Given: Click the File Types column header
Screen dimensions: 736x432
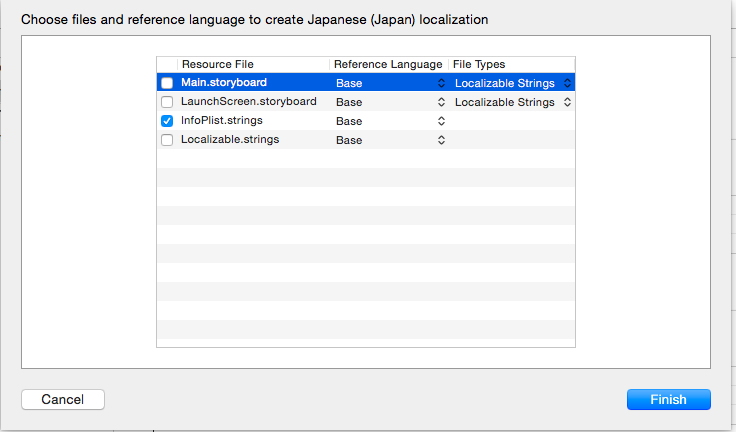Looking at the screenshot, I should pos(479,64).
